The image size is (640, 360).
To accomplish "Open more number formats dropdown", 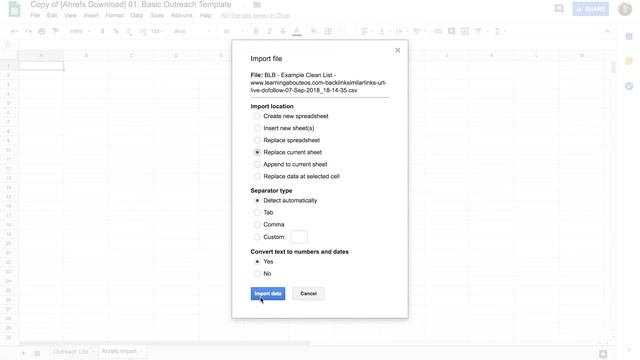I will coord(157,31).
